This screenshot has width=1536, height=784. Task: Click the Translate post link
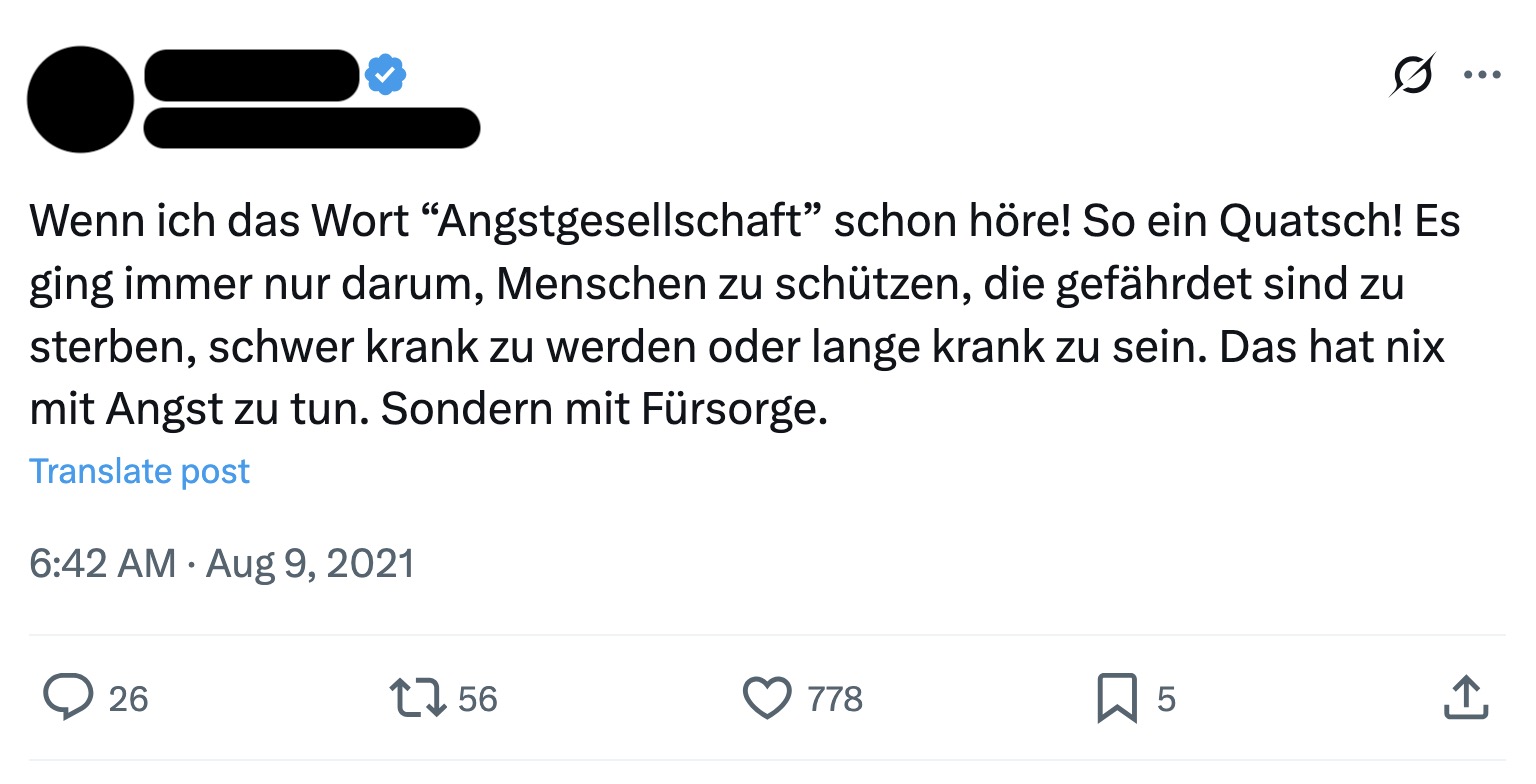139,471
